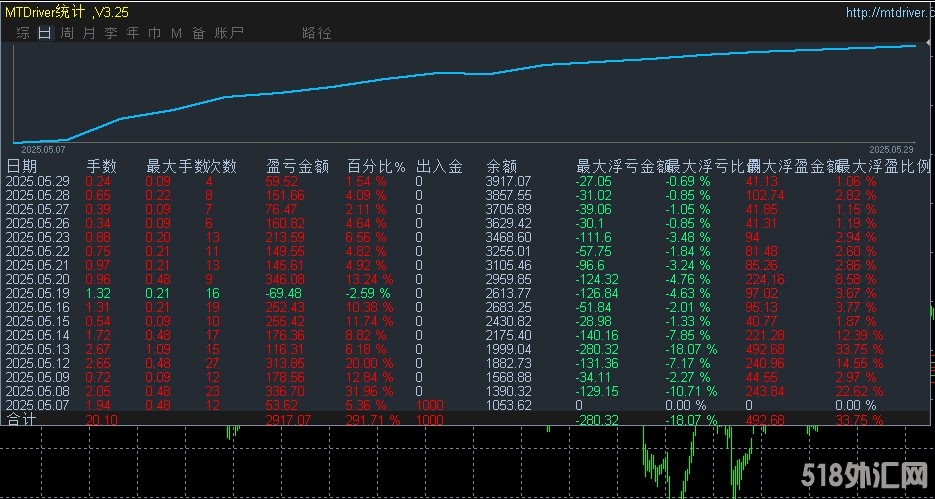Select the 2025.05.07 date cell

(x=37, y=405)
